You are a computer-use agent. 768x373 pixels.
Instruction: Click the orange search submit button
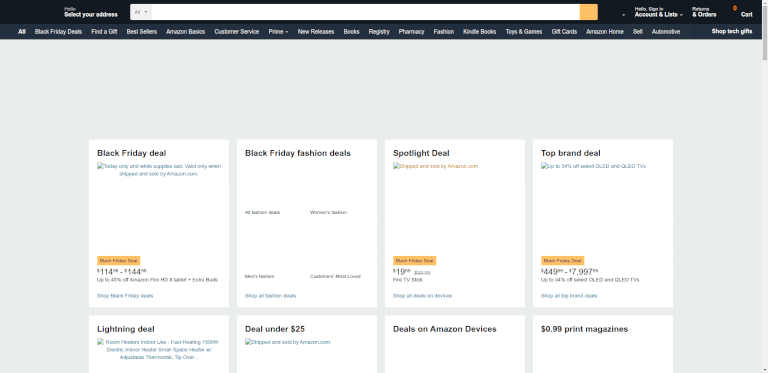pyautogui.click(x=588, y=12)
